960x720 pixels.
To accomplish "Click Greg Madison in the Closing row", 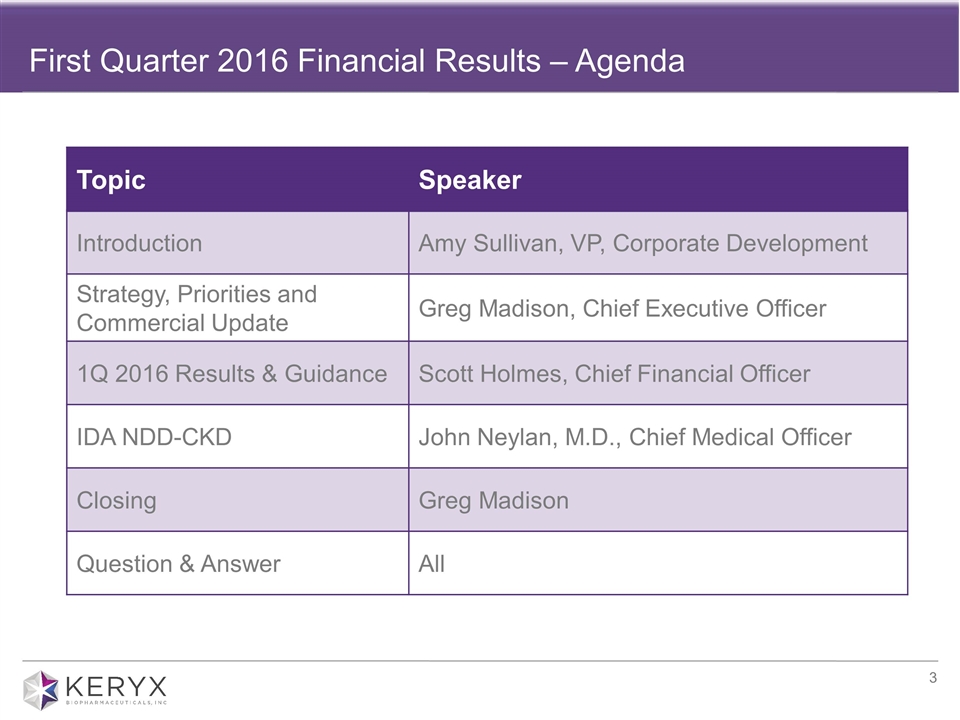I will 493,500.
